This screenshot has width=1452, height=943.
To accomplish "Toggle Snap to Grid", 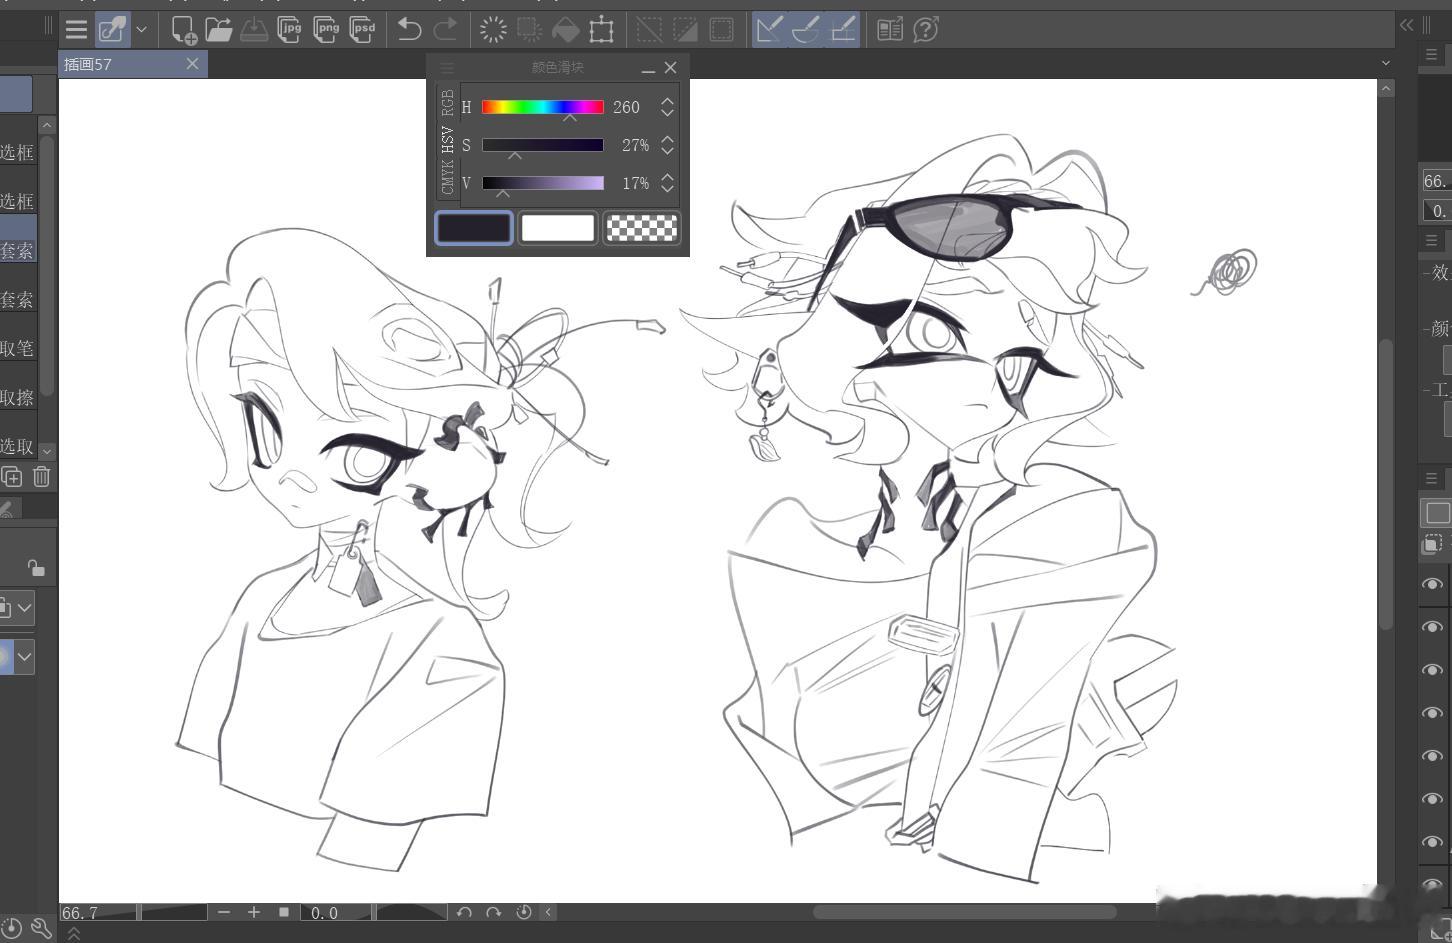I will coord(843,30).
